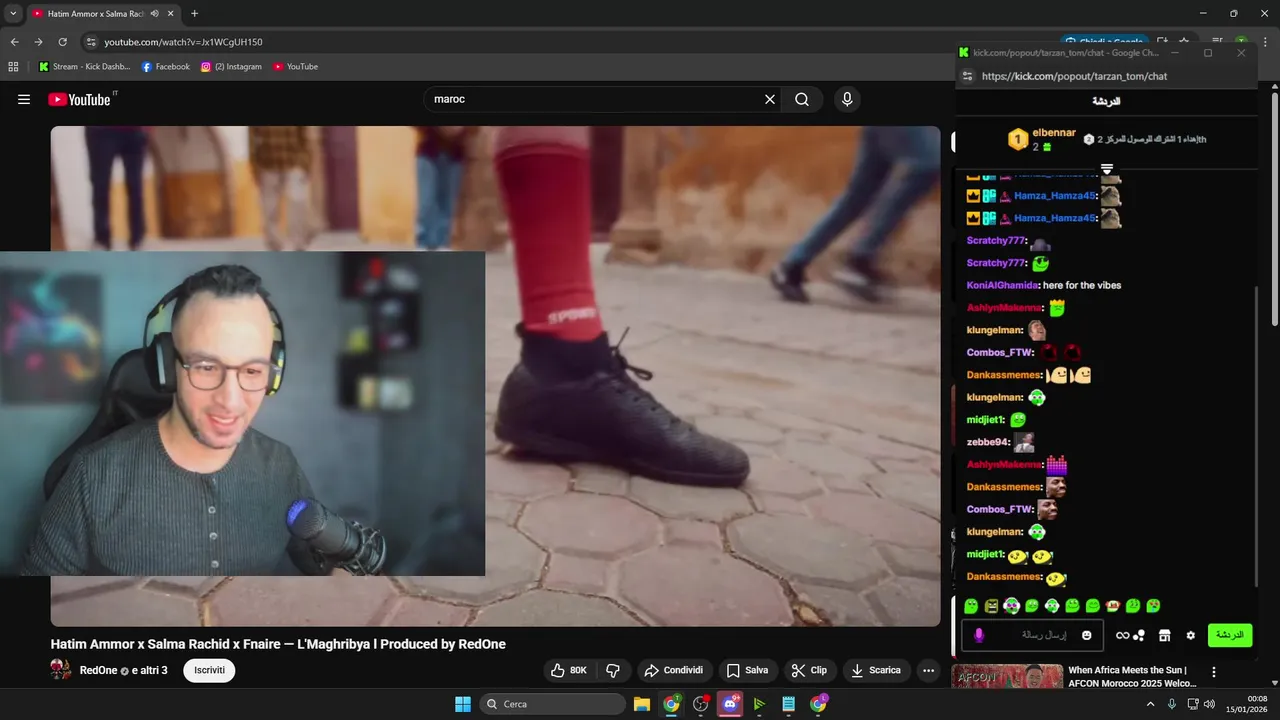
Task: Open the YouTube hamburger guide menu
Action: 24,99
